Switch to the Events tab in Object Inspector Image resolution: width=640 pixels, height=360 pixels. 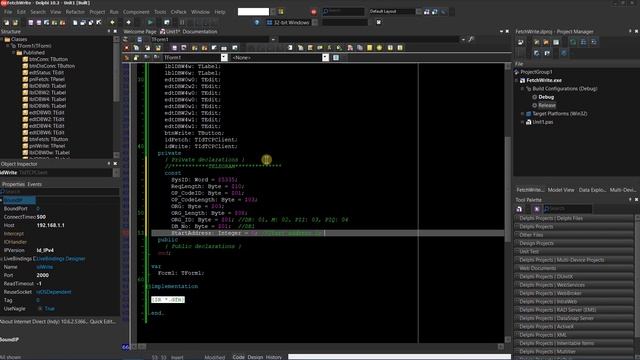pos(34,184)
